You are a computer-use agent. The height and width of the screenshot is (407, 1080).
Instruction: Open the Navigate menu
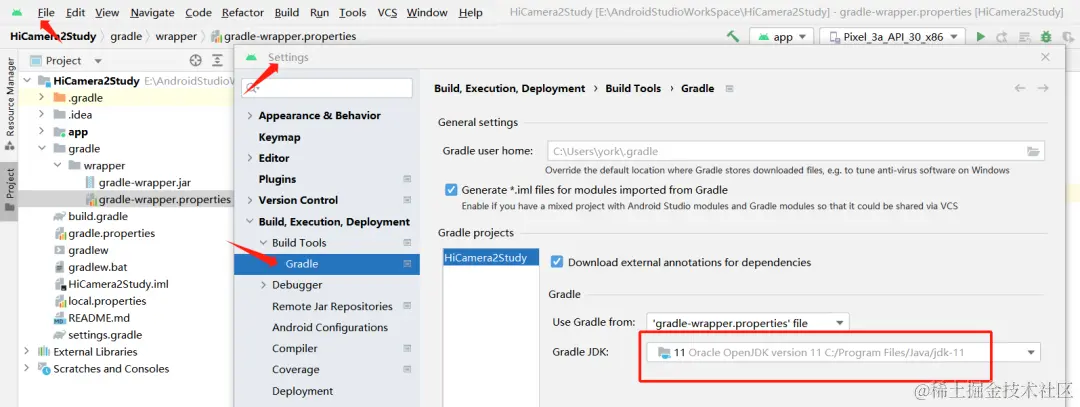point(152,12)
